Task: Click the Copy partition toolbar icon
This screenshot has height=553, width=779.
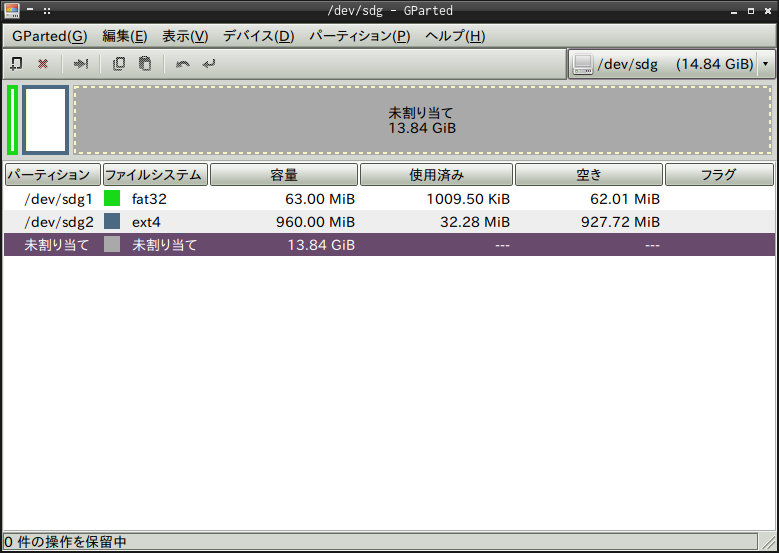Action: pos(119,64)
